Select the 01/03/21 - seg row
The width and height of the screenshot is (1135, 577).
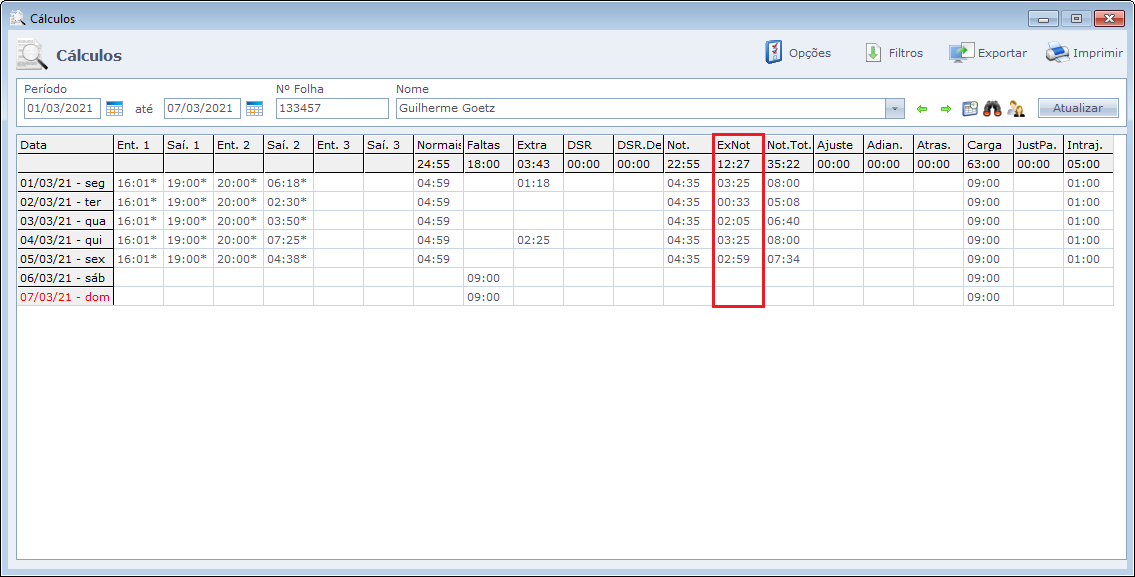(62, 183)
